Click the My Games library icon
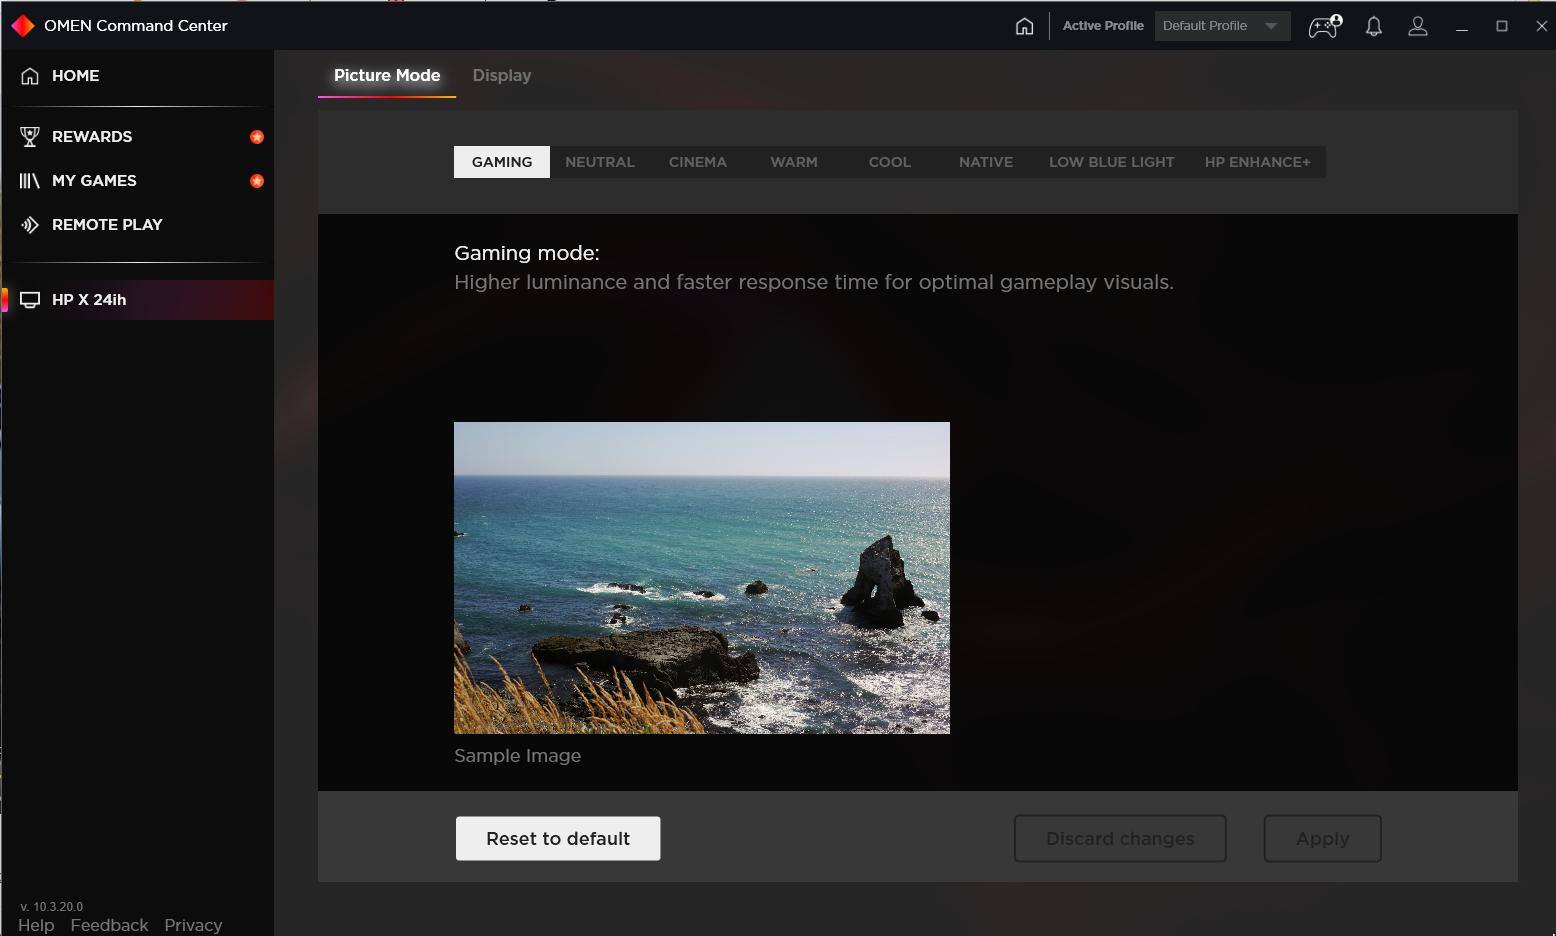This screenshot has height=936, width=1556. tap(30, 181)
